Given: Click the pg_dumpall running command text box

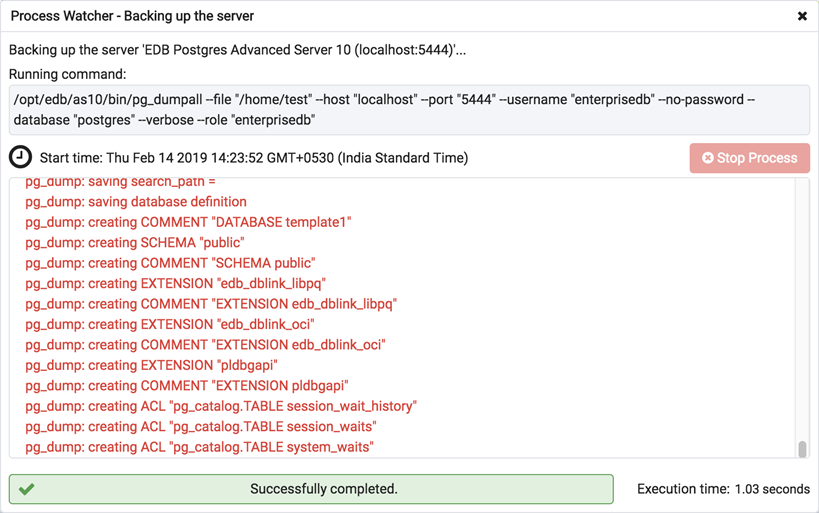Looking at the screenshot, I should tap(409, 110).
